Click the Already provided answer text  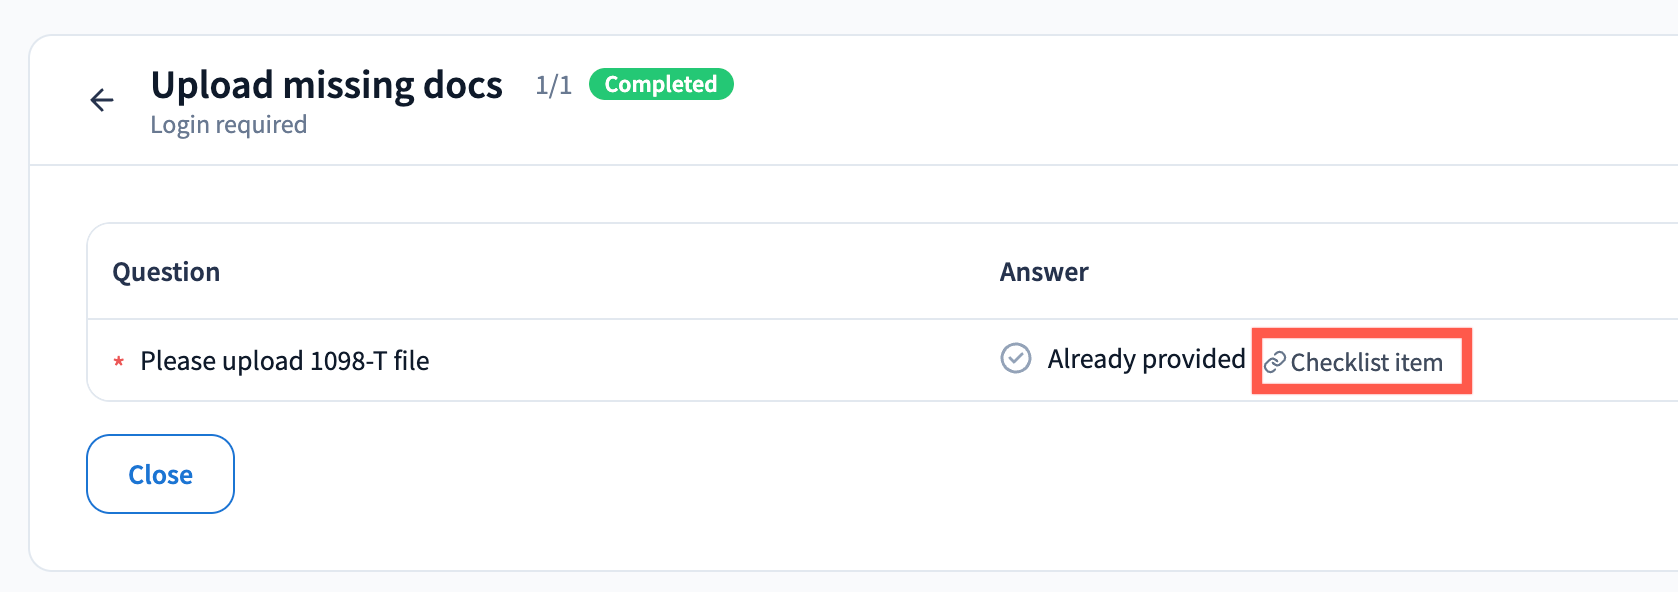click(x=1146, y=359)
